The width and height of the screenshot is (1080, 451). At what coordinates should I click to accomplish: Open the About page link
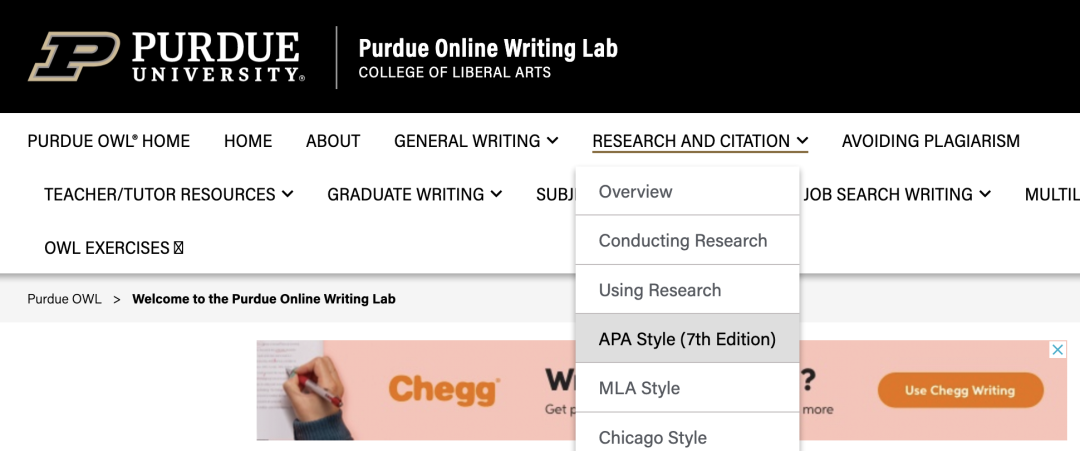(333, 141)
